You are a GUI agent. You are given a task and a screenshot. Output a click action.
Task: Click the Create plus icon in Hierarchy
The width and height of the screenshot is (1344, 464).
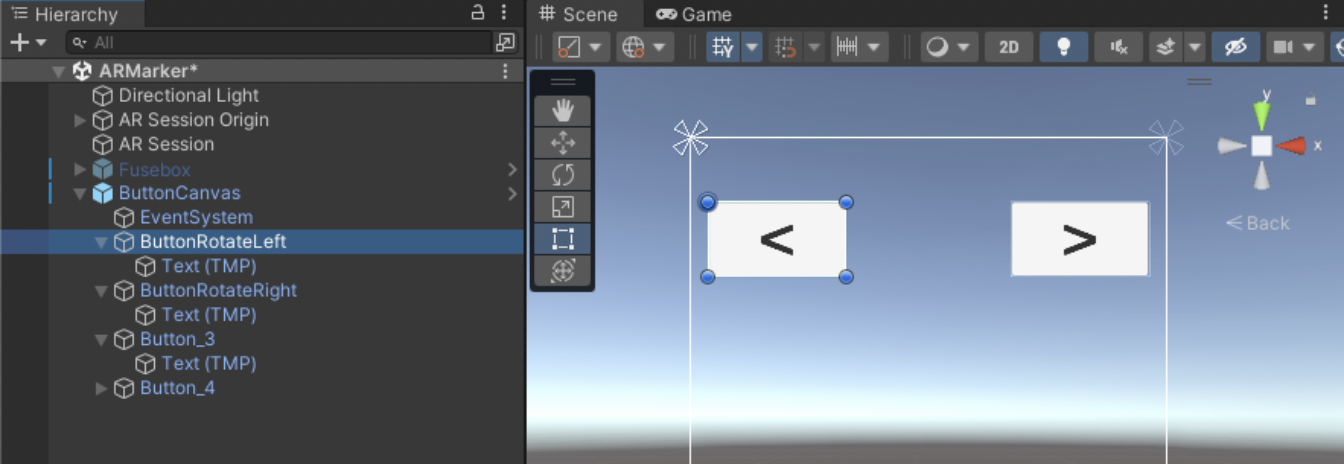click(18, 42)
